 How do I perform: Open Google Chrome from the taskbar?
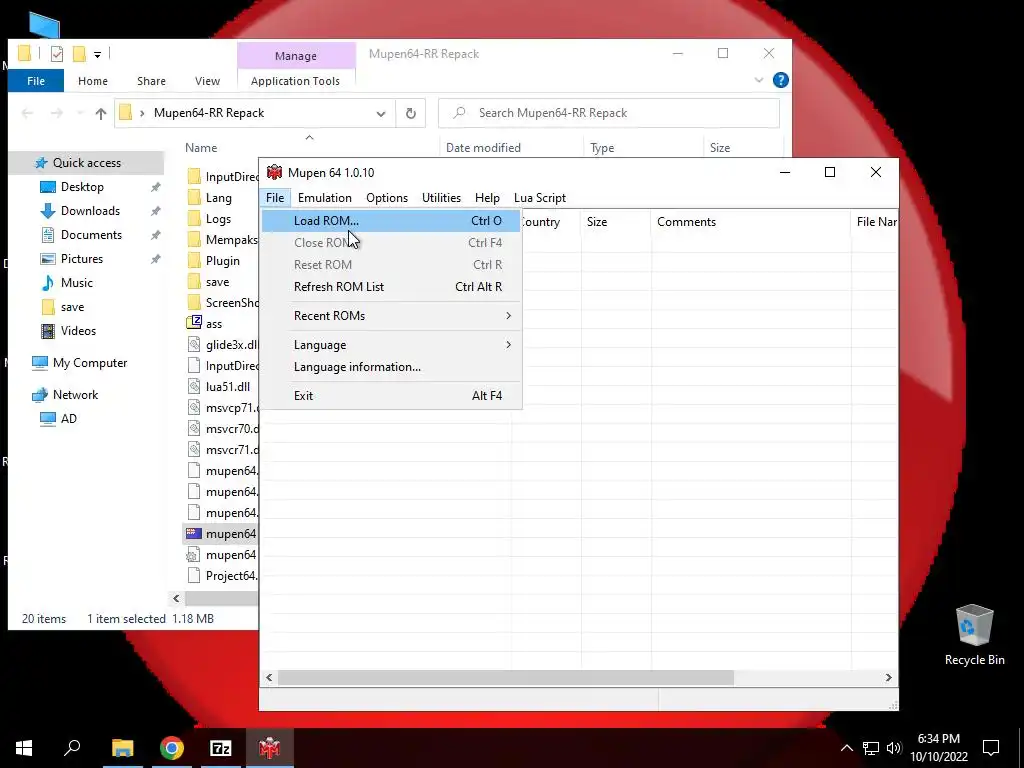pos(172,748)
